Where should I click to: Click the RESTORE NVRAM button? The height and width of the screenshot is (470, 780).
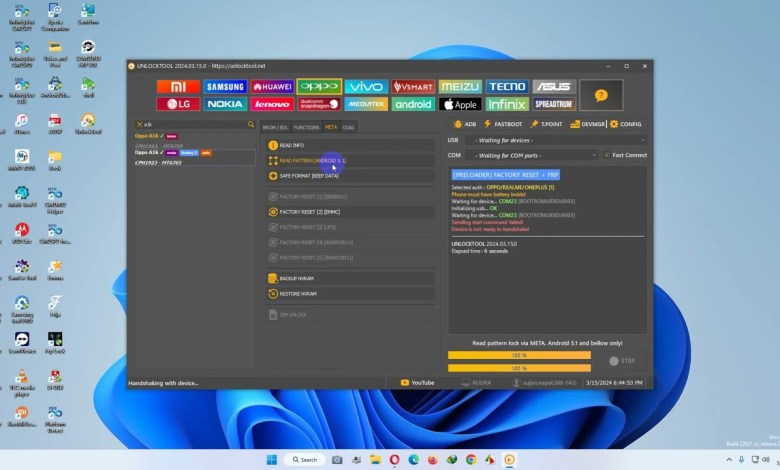coord(350,294)
